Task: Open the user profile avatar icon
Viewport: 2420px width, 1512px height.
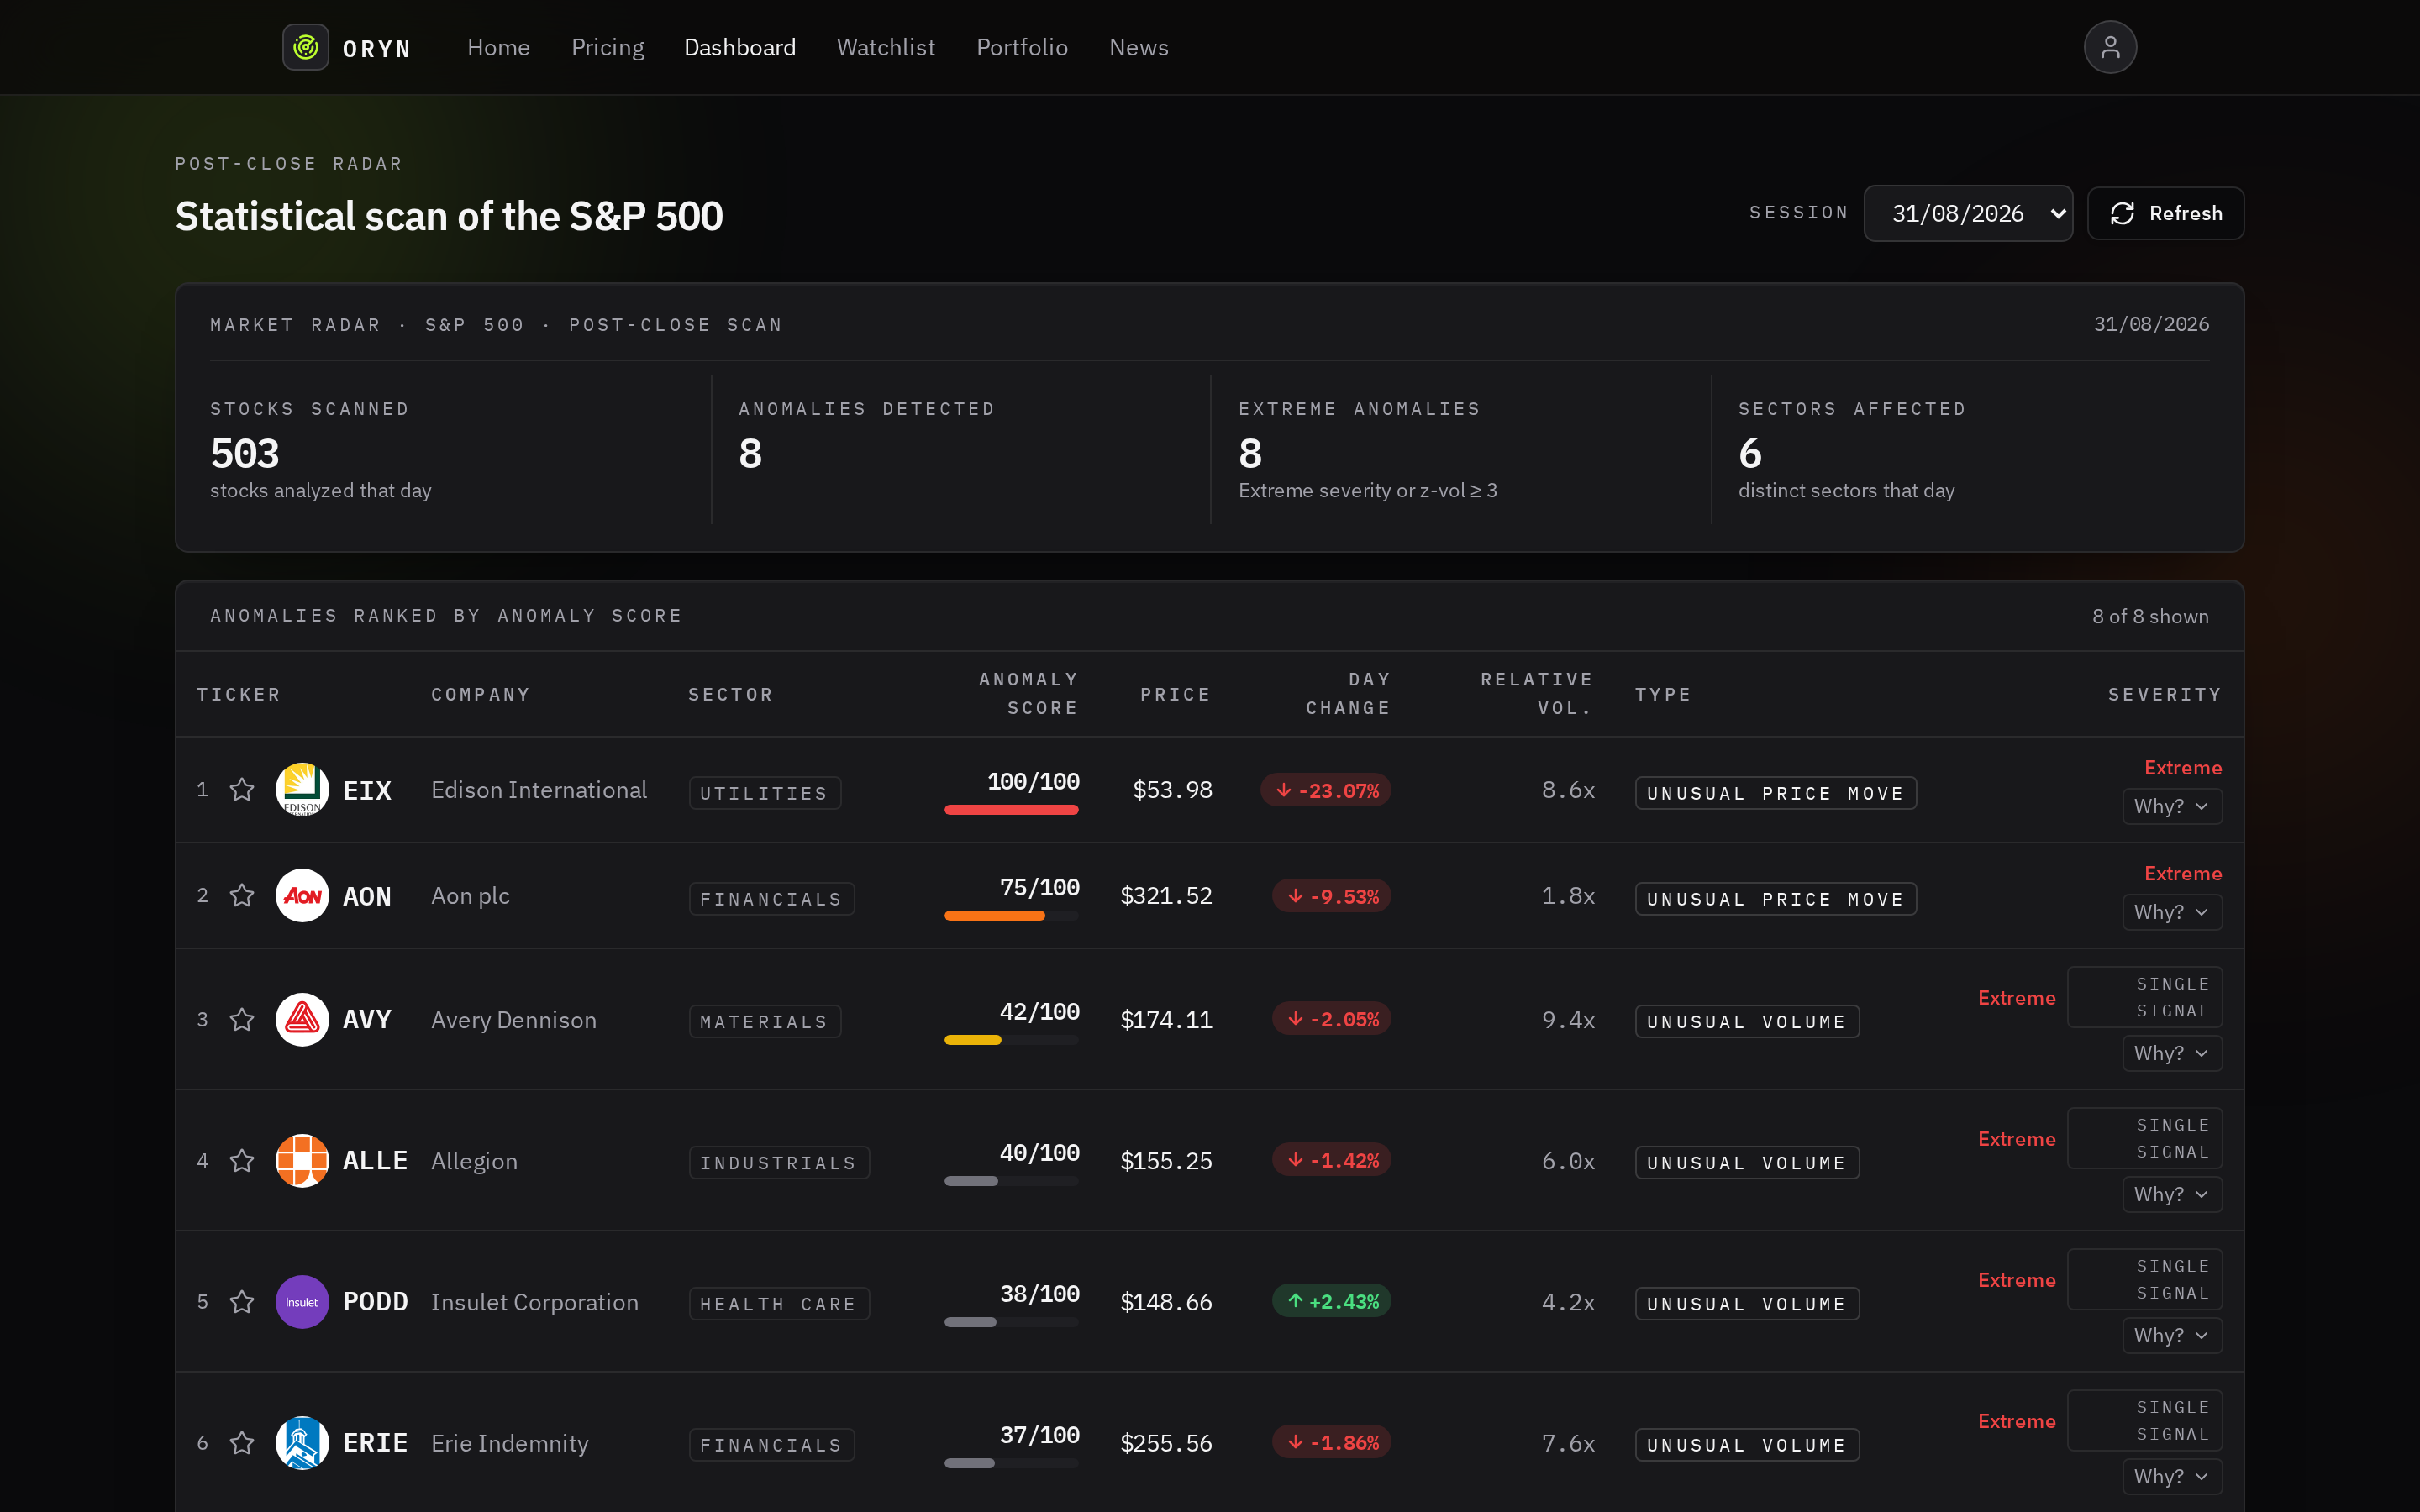Action: click(2110, 47)
